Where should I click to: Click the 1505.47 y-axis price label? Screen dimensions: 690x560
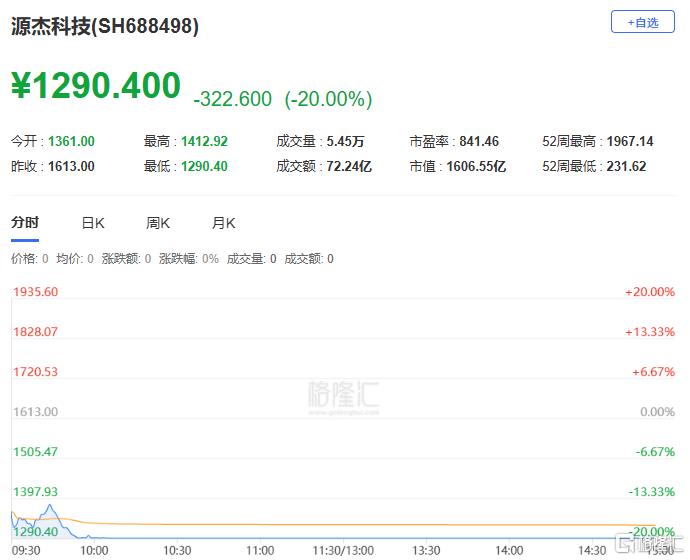coord(35,452)
